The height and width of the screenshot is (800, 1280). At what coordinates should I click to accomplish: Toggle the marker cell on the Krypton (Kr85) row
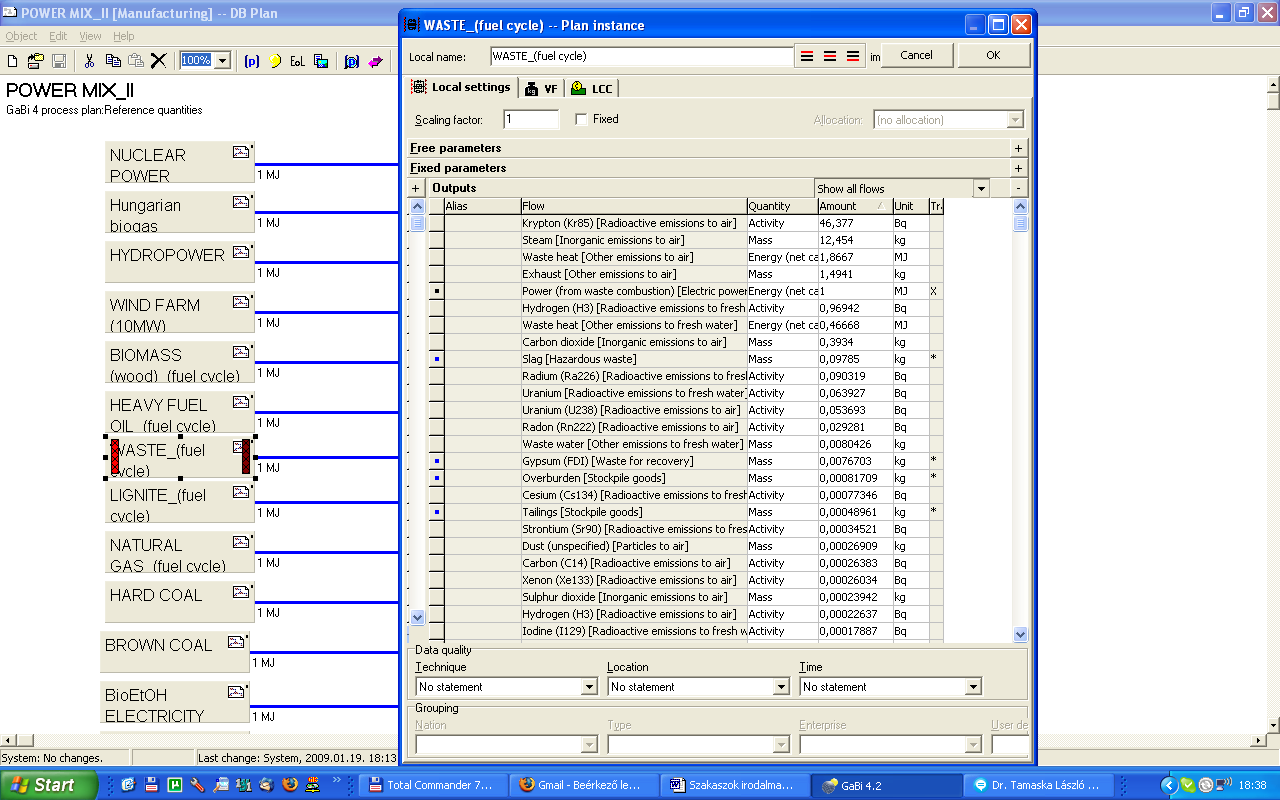coord(437,223)
